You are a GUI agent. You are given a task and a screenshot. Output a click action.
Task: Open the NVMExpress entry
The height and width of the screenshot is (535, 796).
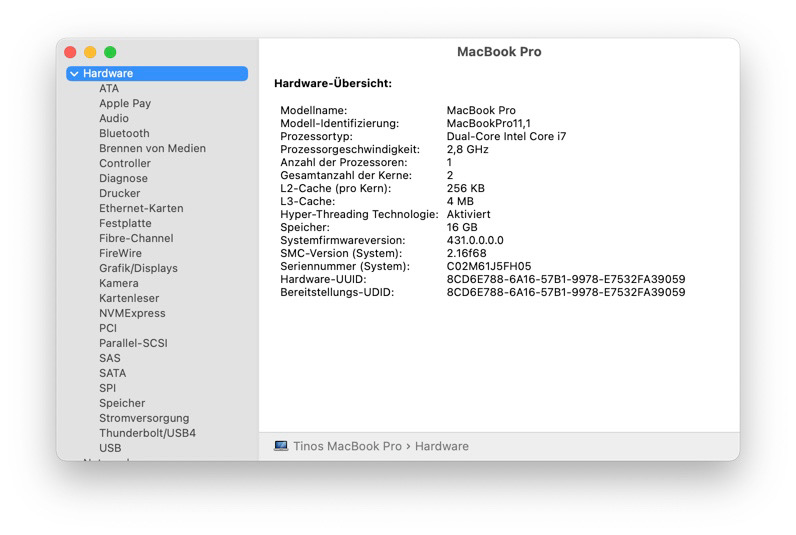132,313
